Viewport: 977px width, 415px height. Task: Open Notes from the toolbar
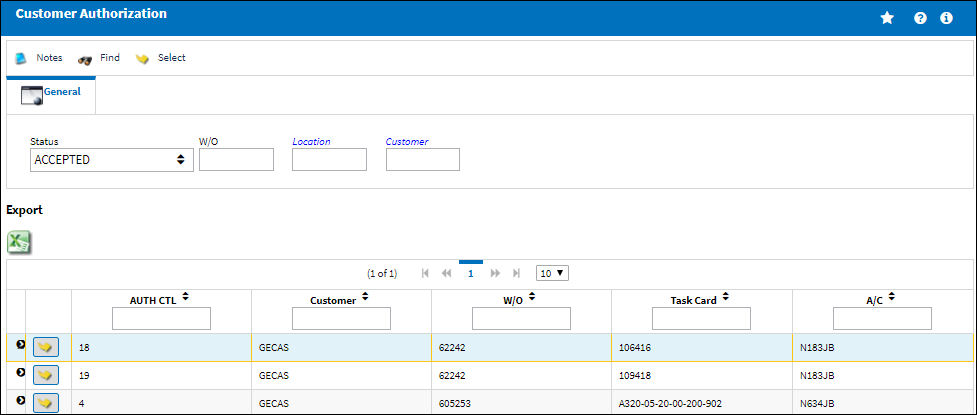coord(39,58)
